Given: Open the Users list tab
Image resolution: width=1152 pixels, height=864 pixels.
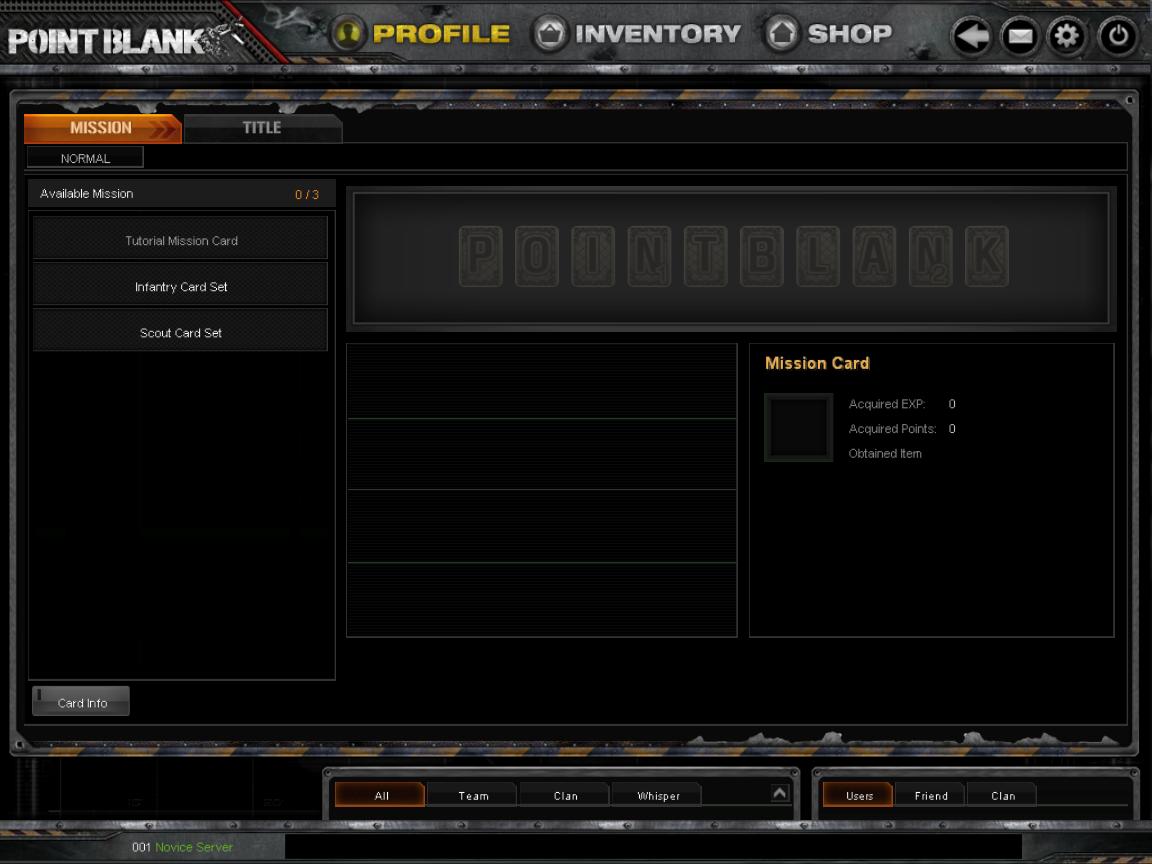Looking at the screenshot, I should 858,795.
